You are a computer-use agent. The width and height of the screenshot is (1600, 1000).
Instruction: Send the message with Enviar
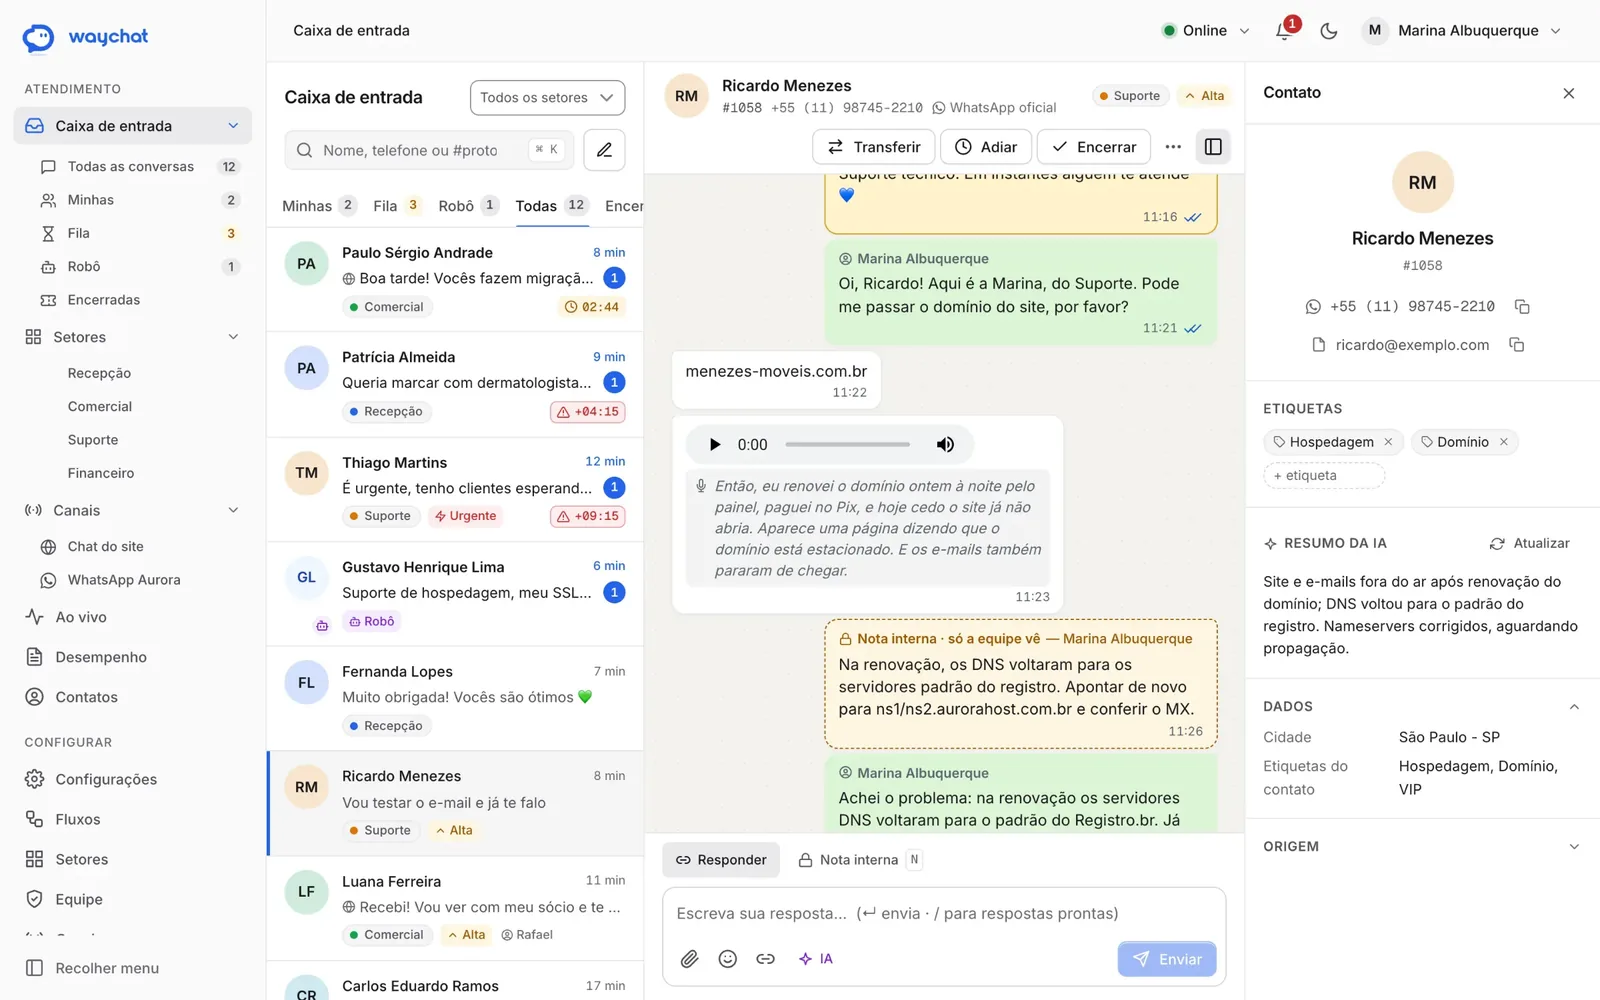pos(1167,959)
